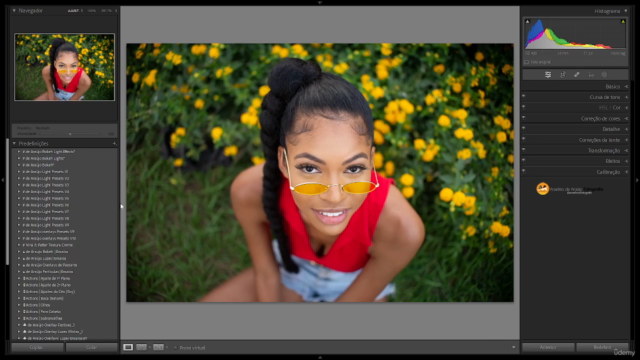The width and height of the screenshot is (640, 360).
Task: Set navigator zoom to 66.7%
Action: pyautogui.click(x=106, y=11)
